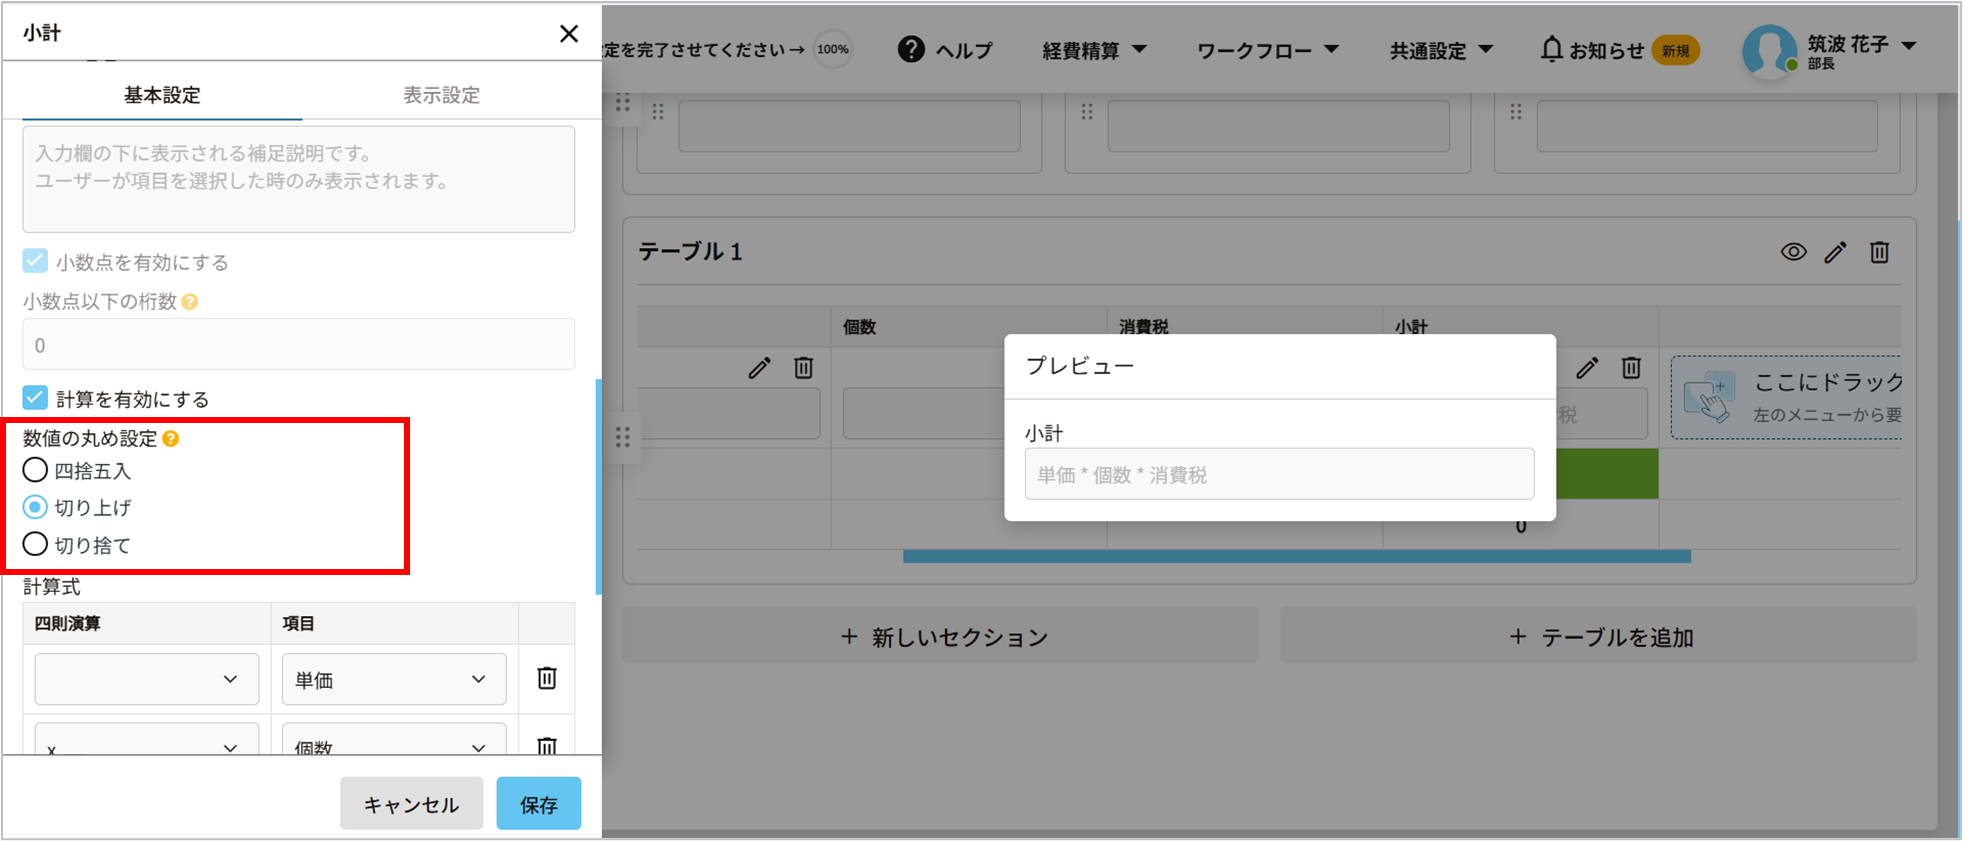1963x841 pixels.
Task: Delete テーブル 1 using trash icon
Action: pyautogui.click(x=1879, y=252)
